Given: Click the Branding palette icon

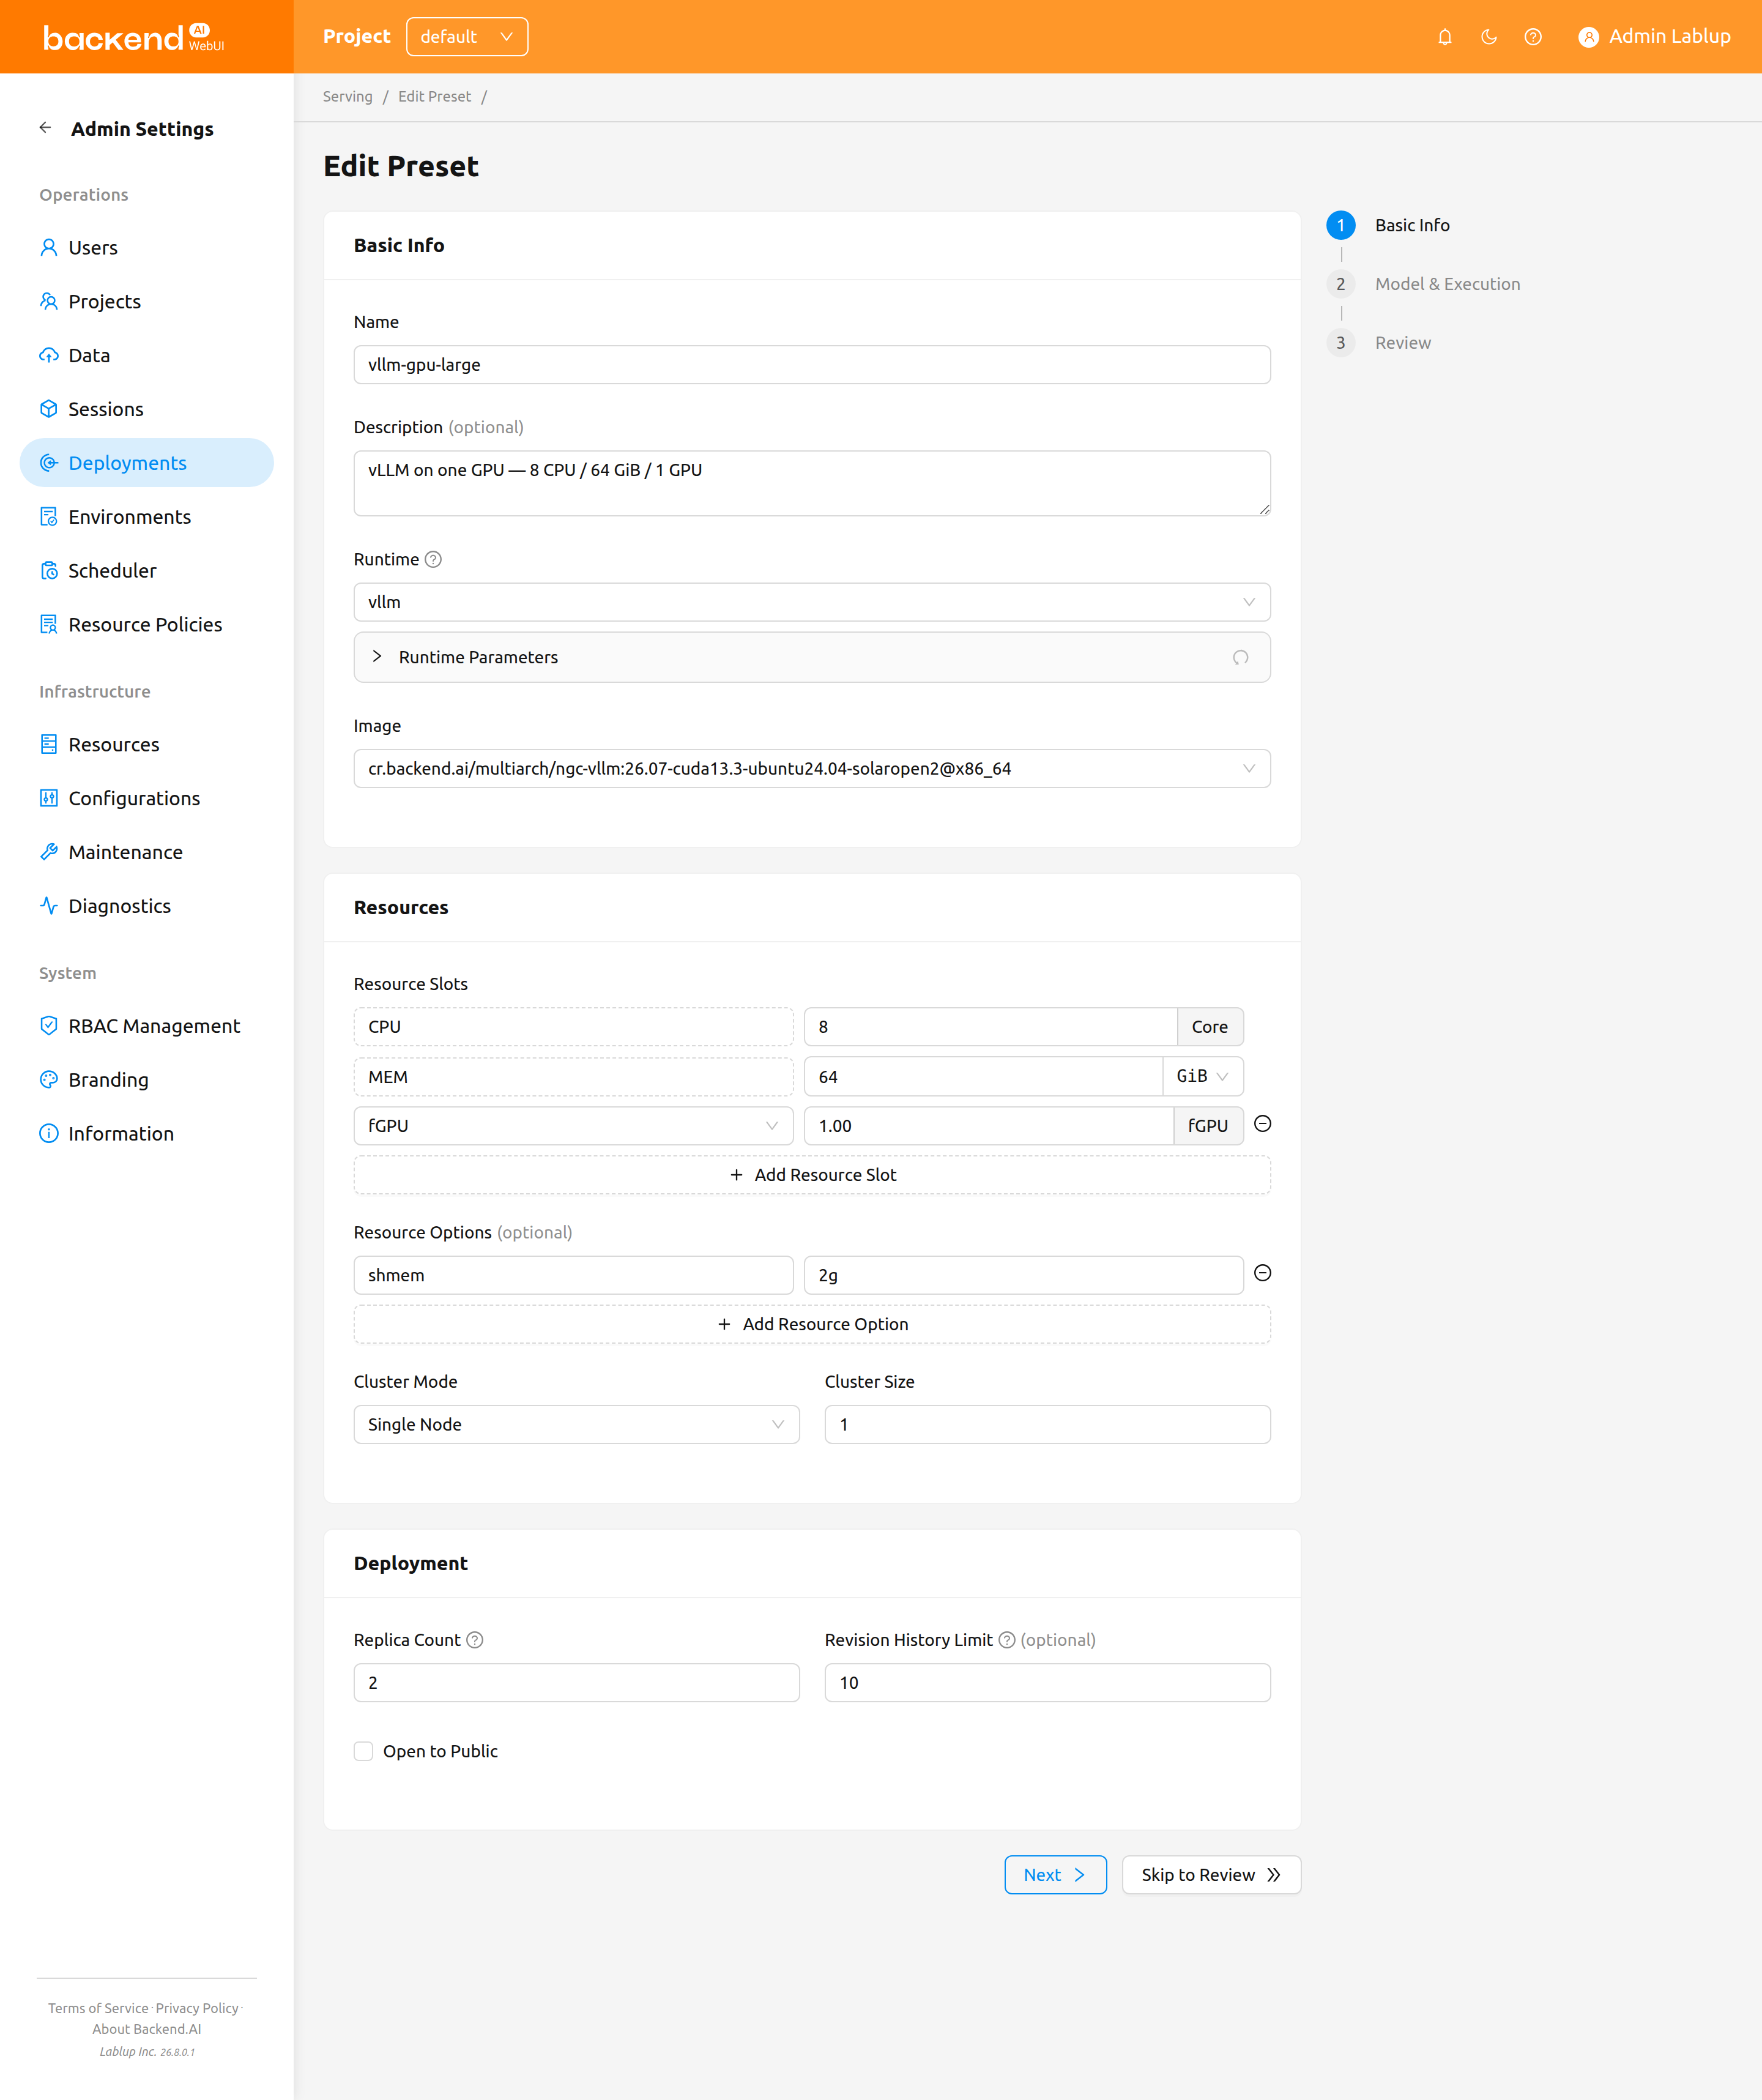Looking at the screenshot, I should [48, 1080].
